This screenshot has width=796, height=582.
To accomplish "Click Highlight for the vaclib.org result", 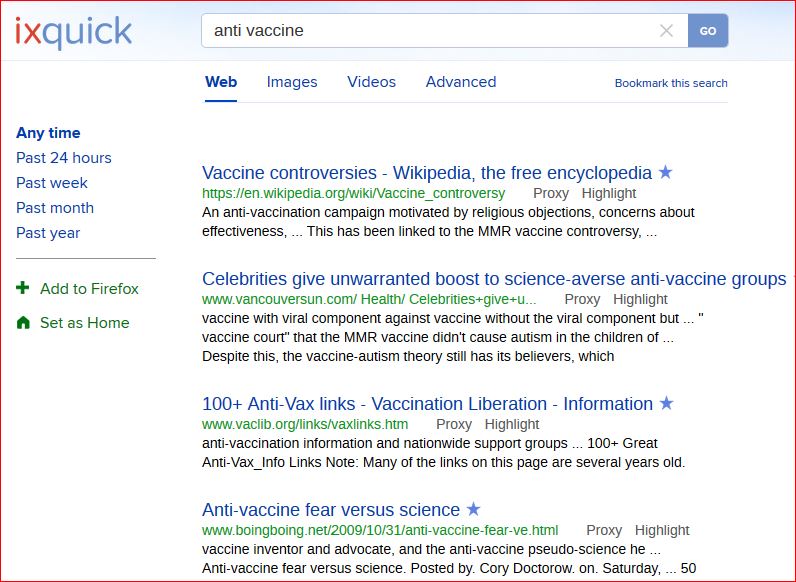I will click(x=512, y=425).
